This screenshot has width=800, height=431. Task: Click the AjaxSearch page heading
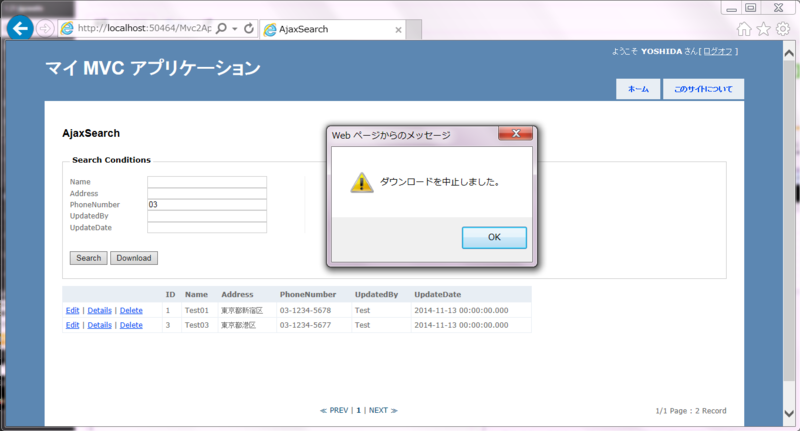pos(91,134)
